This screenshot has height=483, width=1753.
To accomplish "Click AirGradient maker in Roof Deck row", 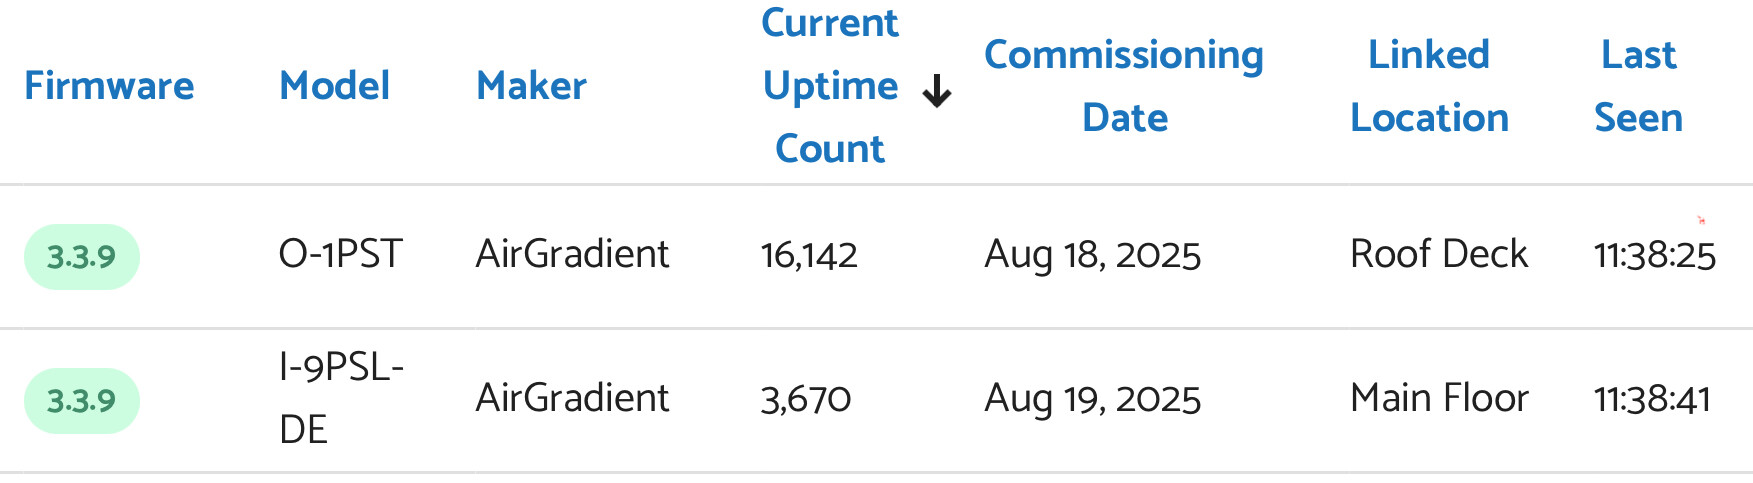I will pos(572,254).
